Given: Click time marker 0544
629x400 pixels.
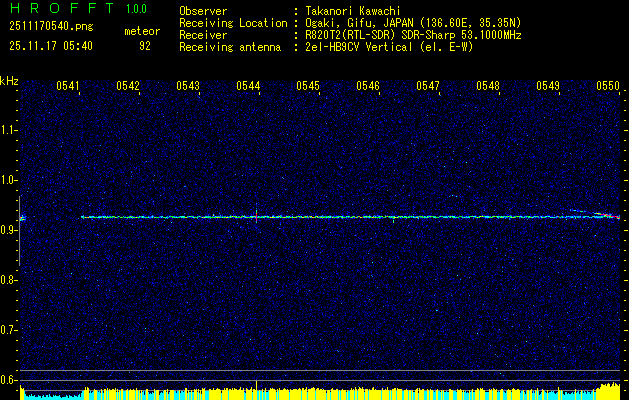Looking at the screenshot, I should [x=248, y=85].
